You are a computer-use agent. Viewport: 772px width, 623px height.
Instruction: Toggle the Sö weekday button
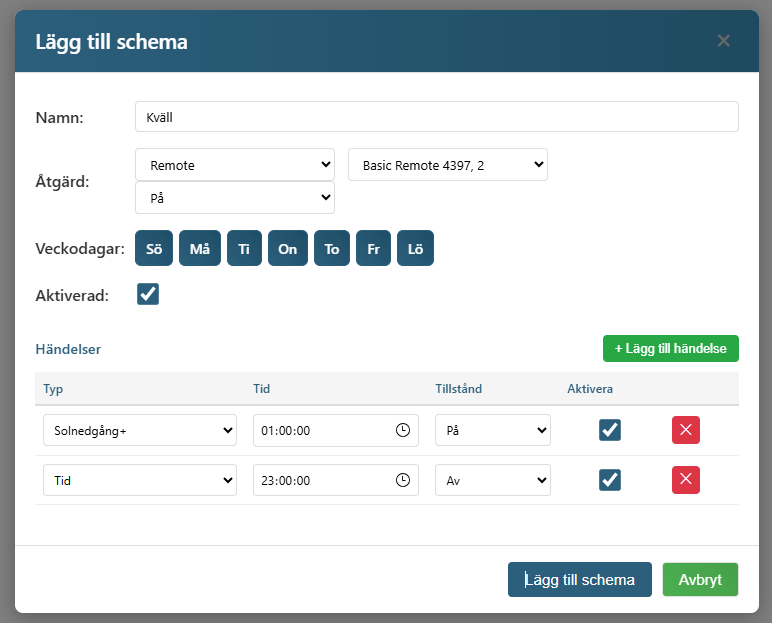(154, 249)
